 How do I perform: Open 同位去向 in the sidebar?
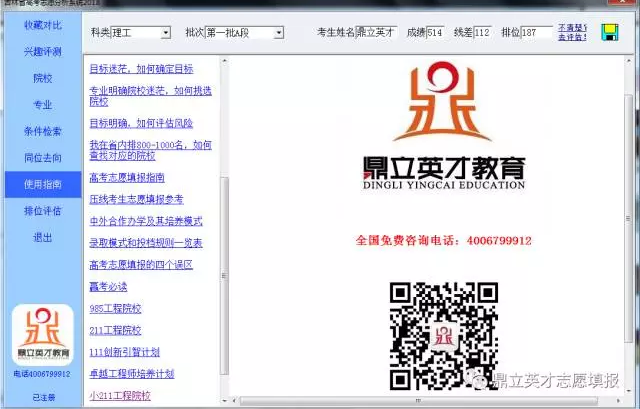[x=43, y=158]
